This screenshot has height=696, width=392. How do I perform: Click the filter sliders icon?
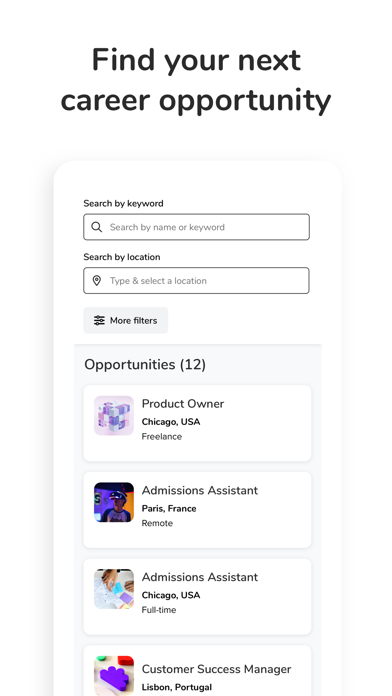tap(99, 320)
